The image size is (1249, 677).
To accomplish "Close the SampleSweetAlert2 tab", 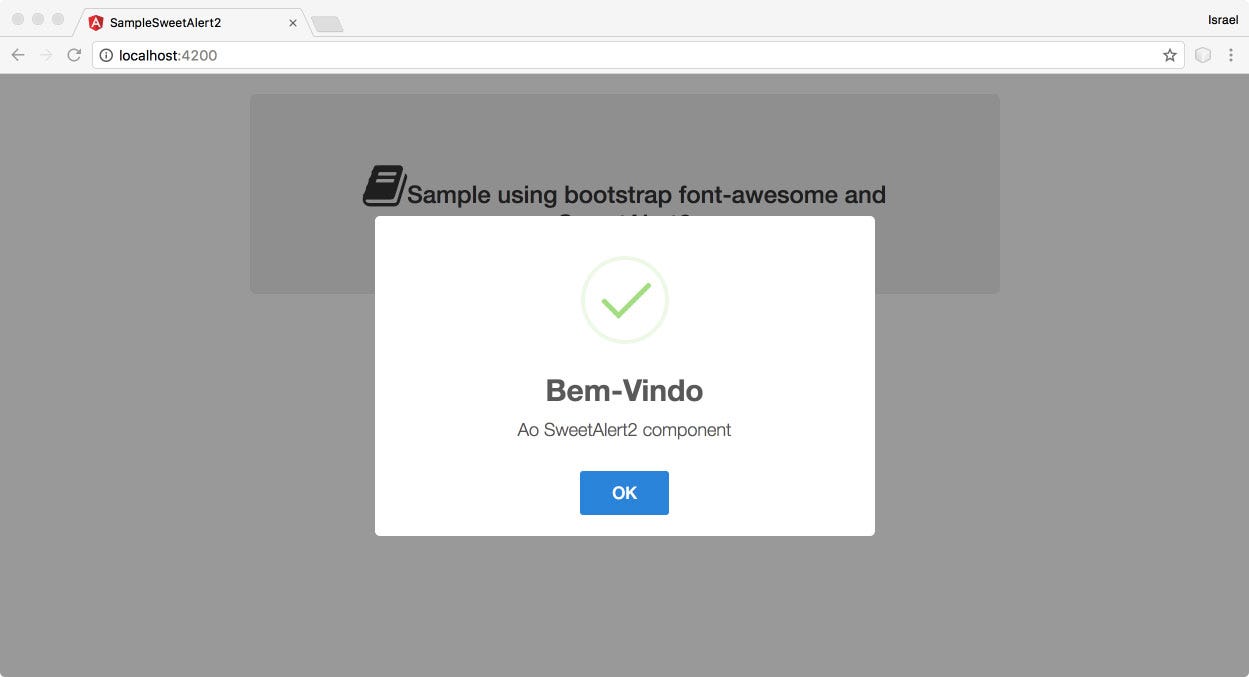I will tap(293, 22).
